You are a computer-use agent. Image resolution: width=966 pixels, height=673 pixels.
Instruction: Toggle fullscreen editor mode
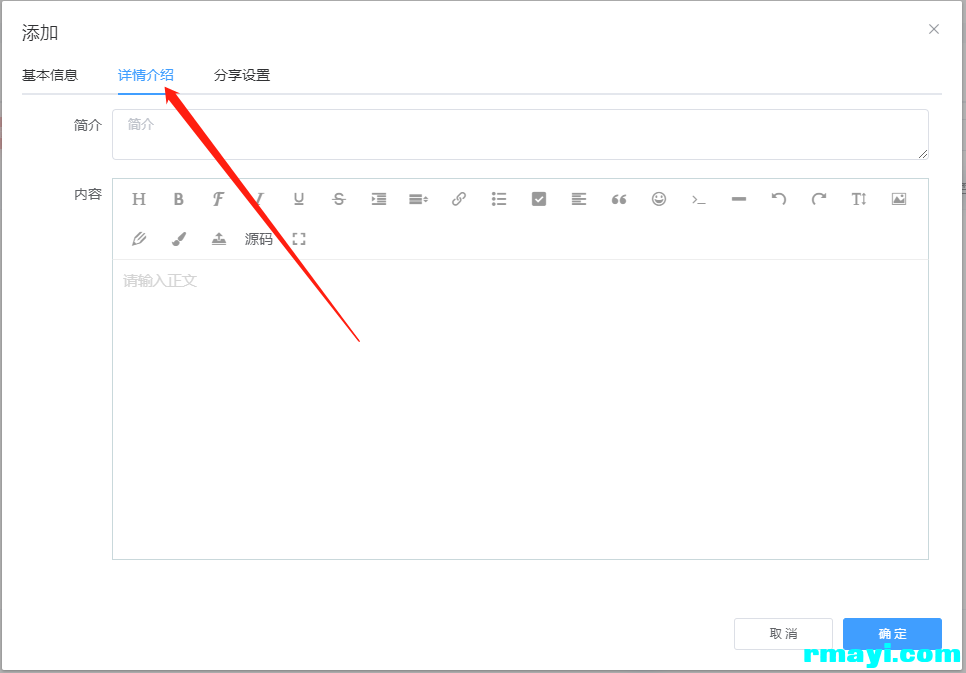pos(299,239)
